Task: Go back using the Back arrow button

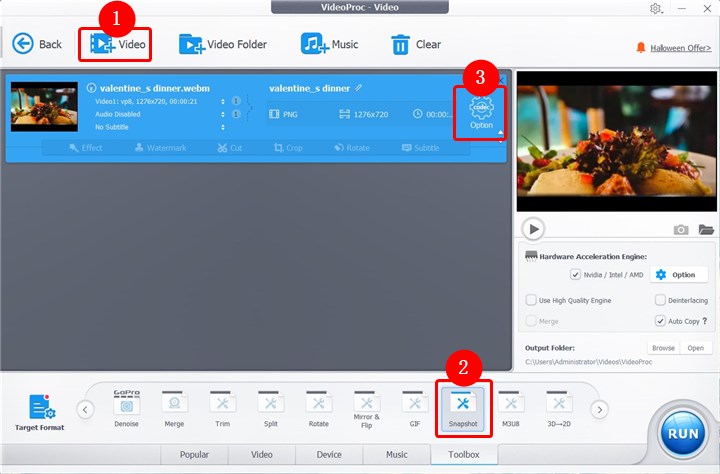Action: coord(37,44)
